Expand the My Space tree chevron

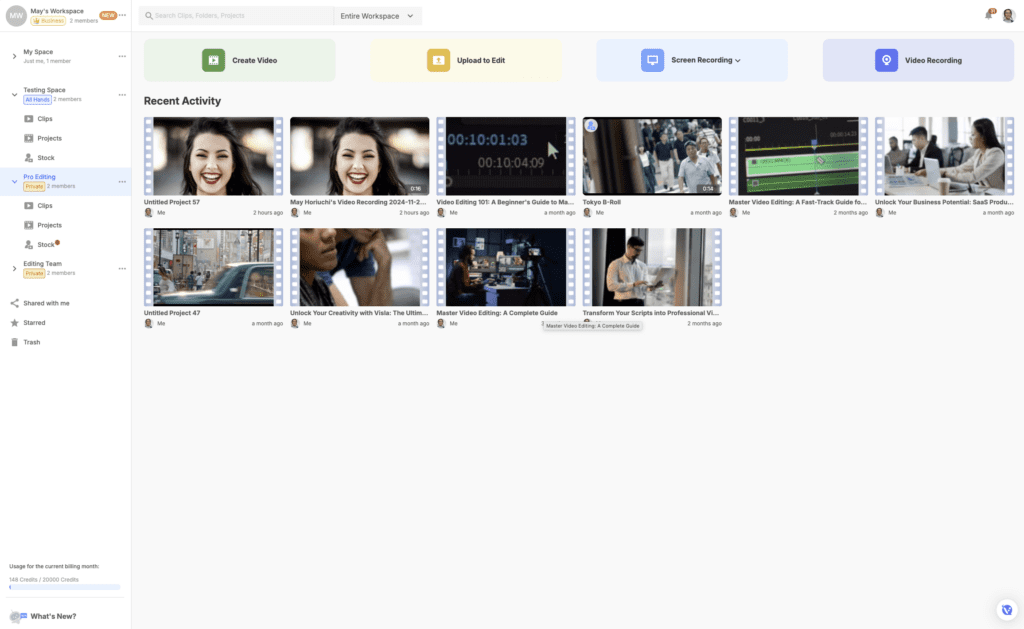coord(14,56)
